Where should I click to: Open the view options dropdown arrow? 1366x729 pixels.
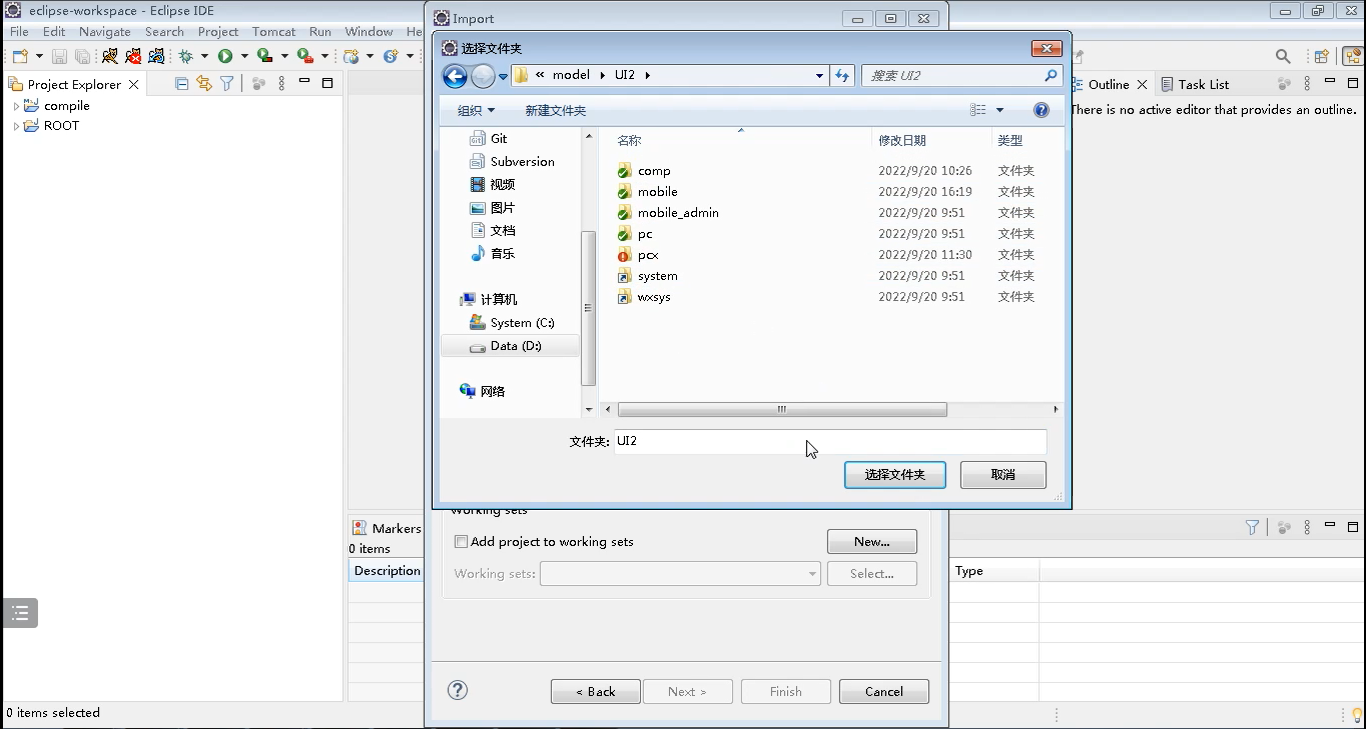(999, 110)
